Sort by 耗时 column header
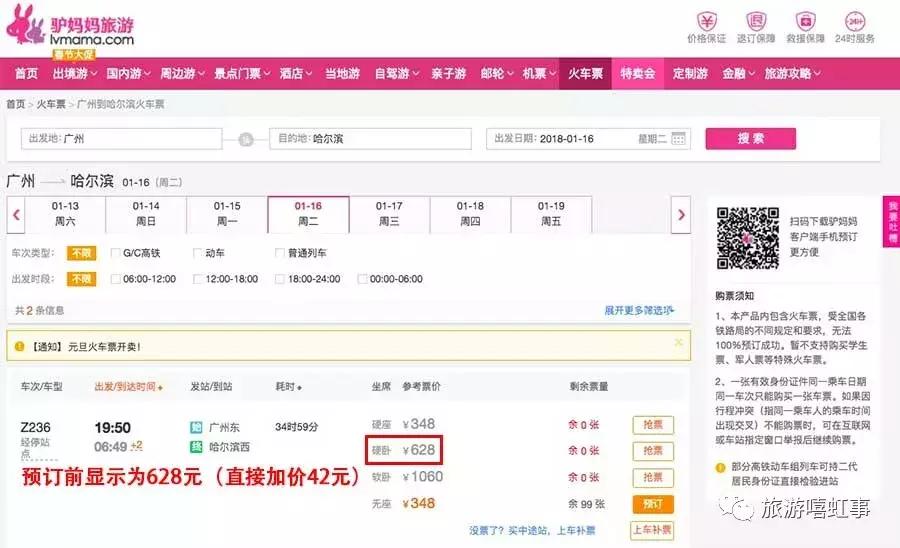Image resolution: width=900 pixels, height=548 pixels. [289, 387]
